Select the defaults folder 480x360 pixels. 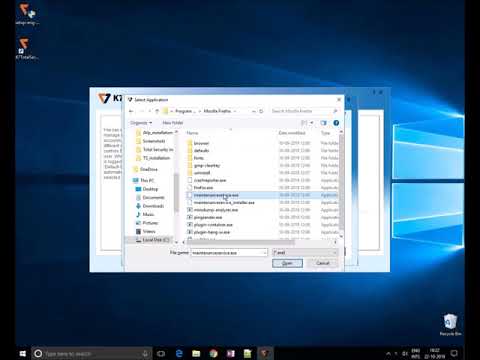(x=201, y=151)
